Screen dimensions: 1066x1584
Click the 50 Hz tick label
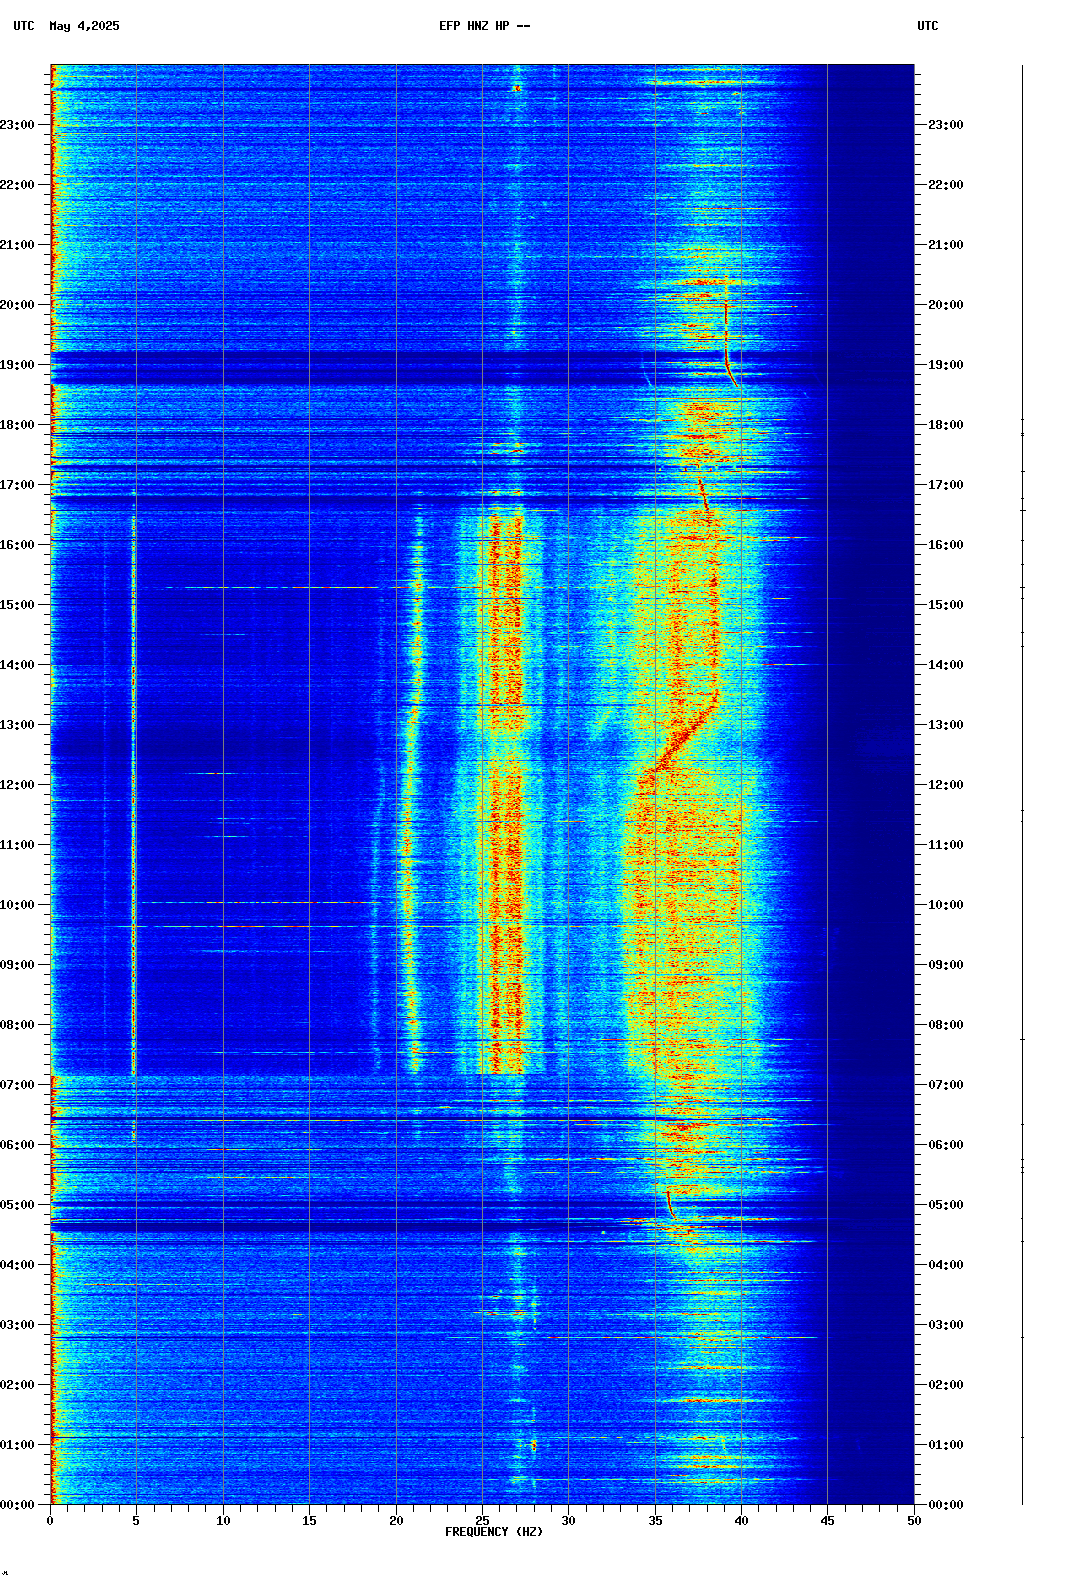pos(914,1521)
